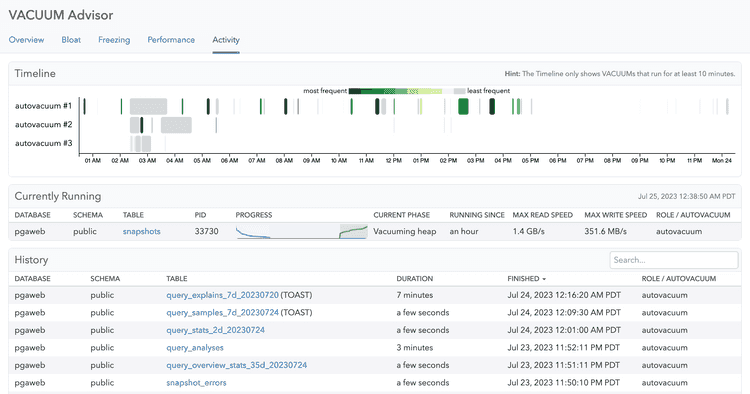Screen dimensions: 750x394
Task: Click the History search field
Action: [673, 260]
